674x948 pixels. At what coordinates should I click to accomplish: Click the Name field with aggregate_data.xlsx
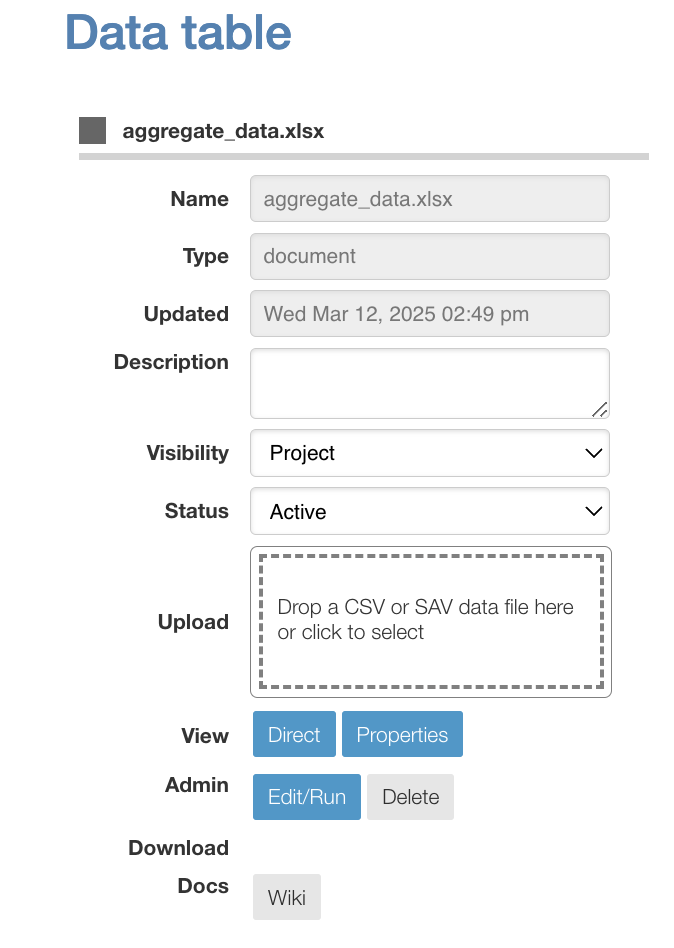(430, 198)
